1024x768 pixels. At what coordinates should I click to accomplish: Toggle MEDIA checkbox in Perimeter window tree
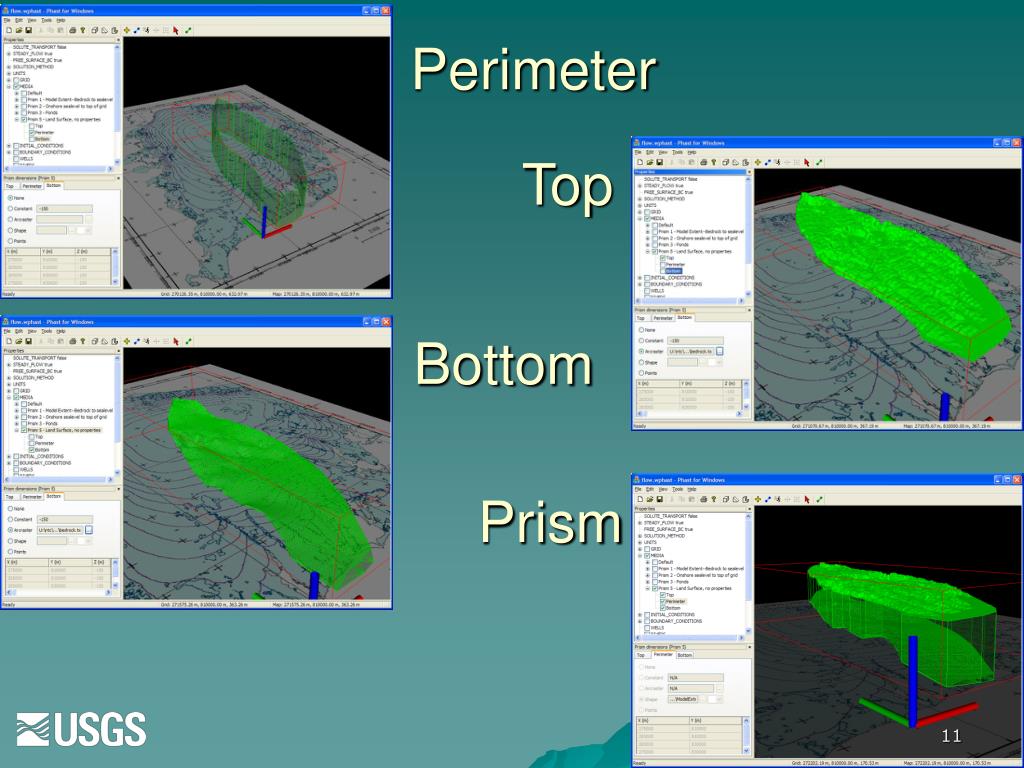[16, 86]
